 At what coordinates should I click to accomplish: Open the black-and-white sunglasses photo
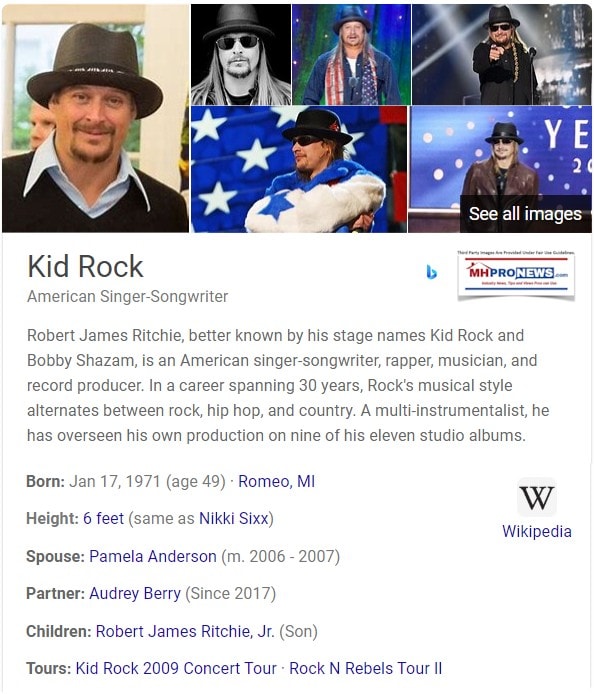pyautogui.click(x=241, y=55)
